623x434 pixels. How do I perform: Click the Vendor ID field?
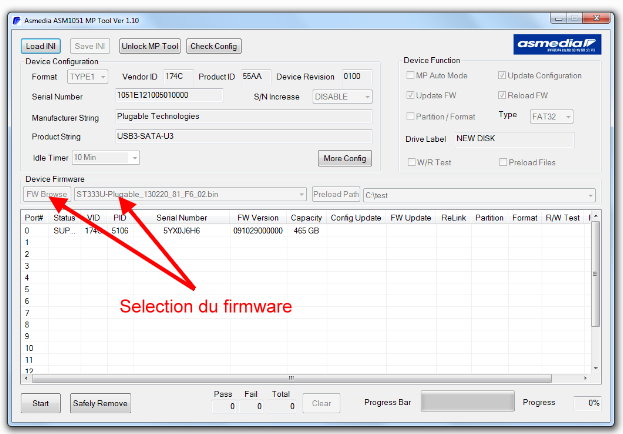tap(178, 76)
